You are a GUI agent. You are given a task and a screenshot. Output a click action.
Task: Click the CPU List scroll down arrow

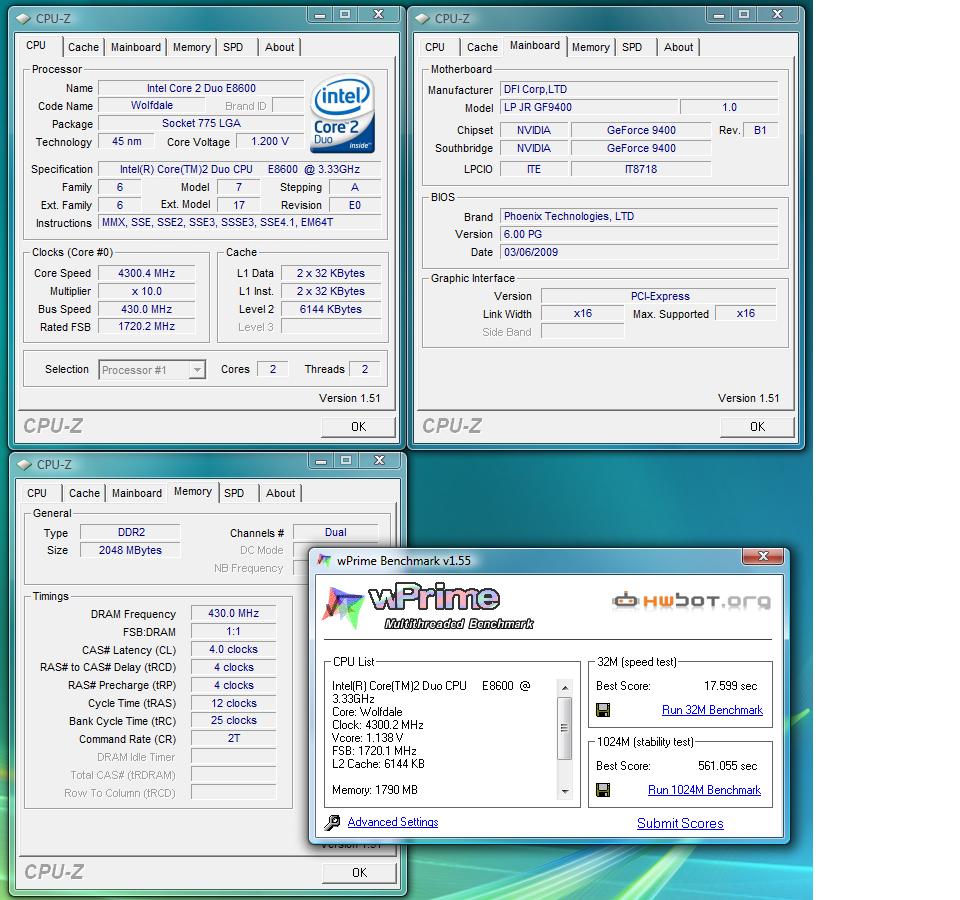[x=564, y=792]
